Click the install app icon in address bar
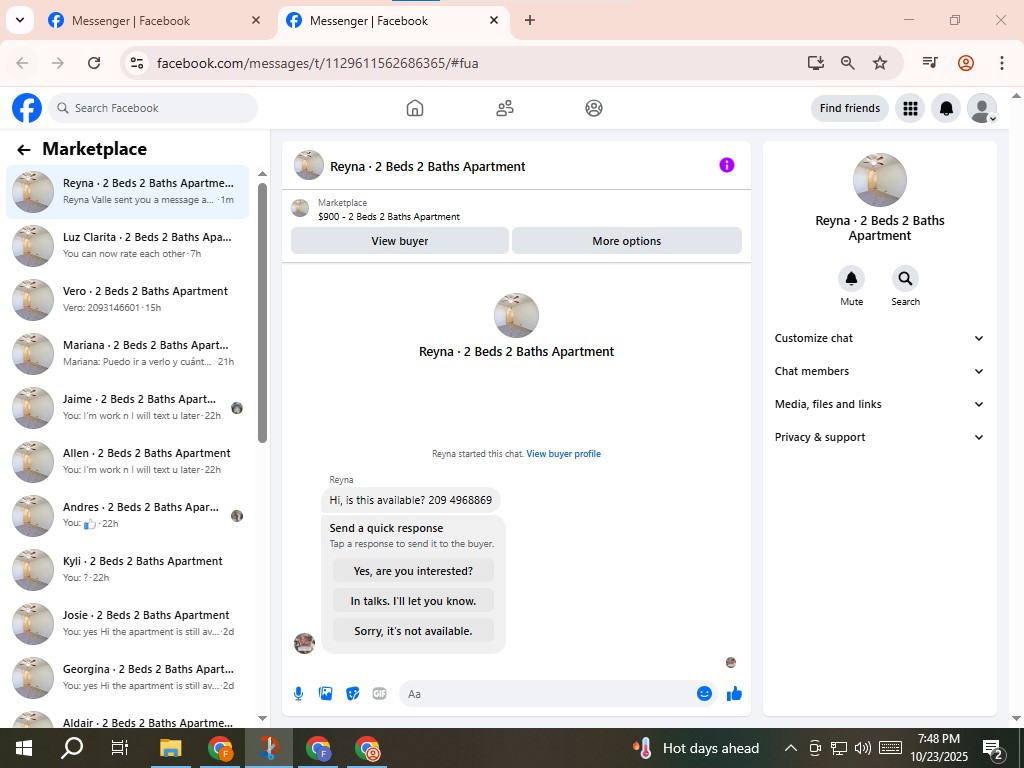Image resolution: width=1024 pixels, height=768 pixels. point(816,63)
